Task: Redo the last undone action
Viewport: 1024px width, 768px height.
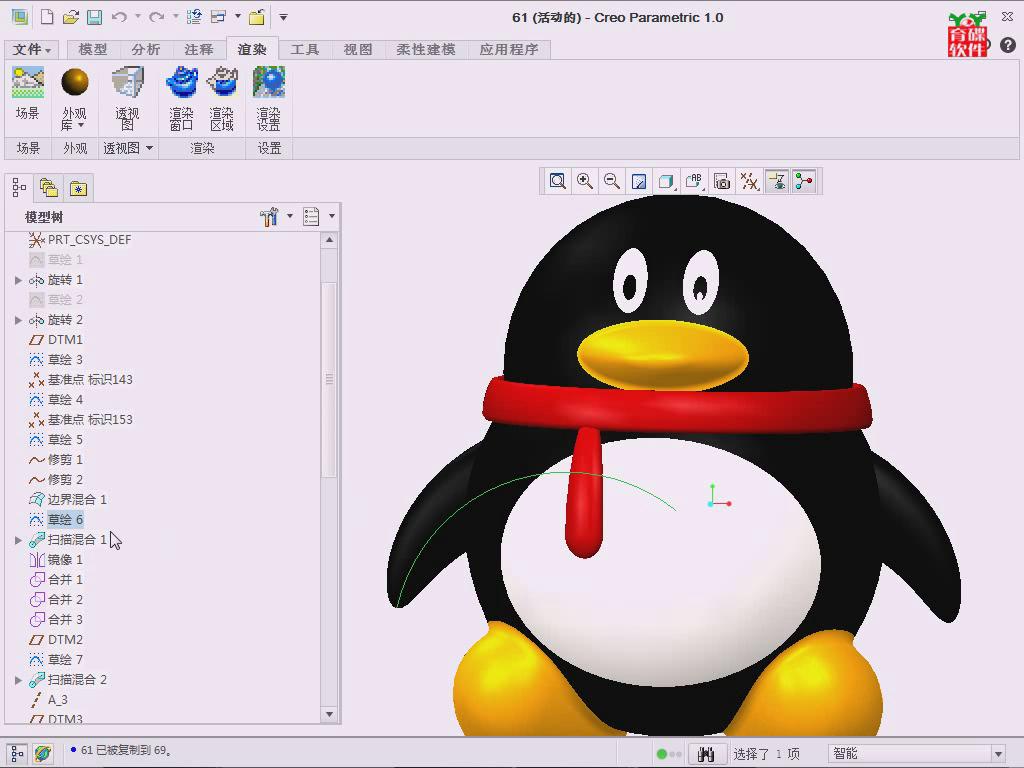Action: tap(156, 17)
